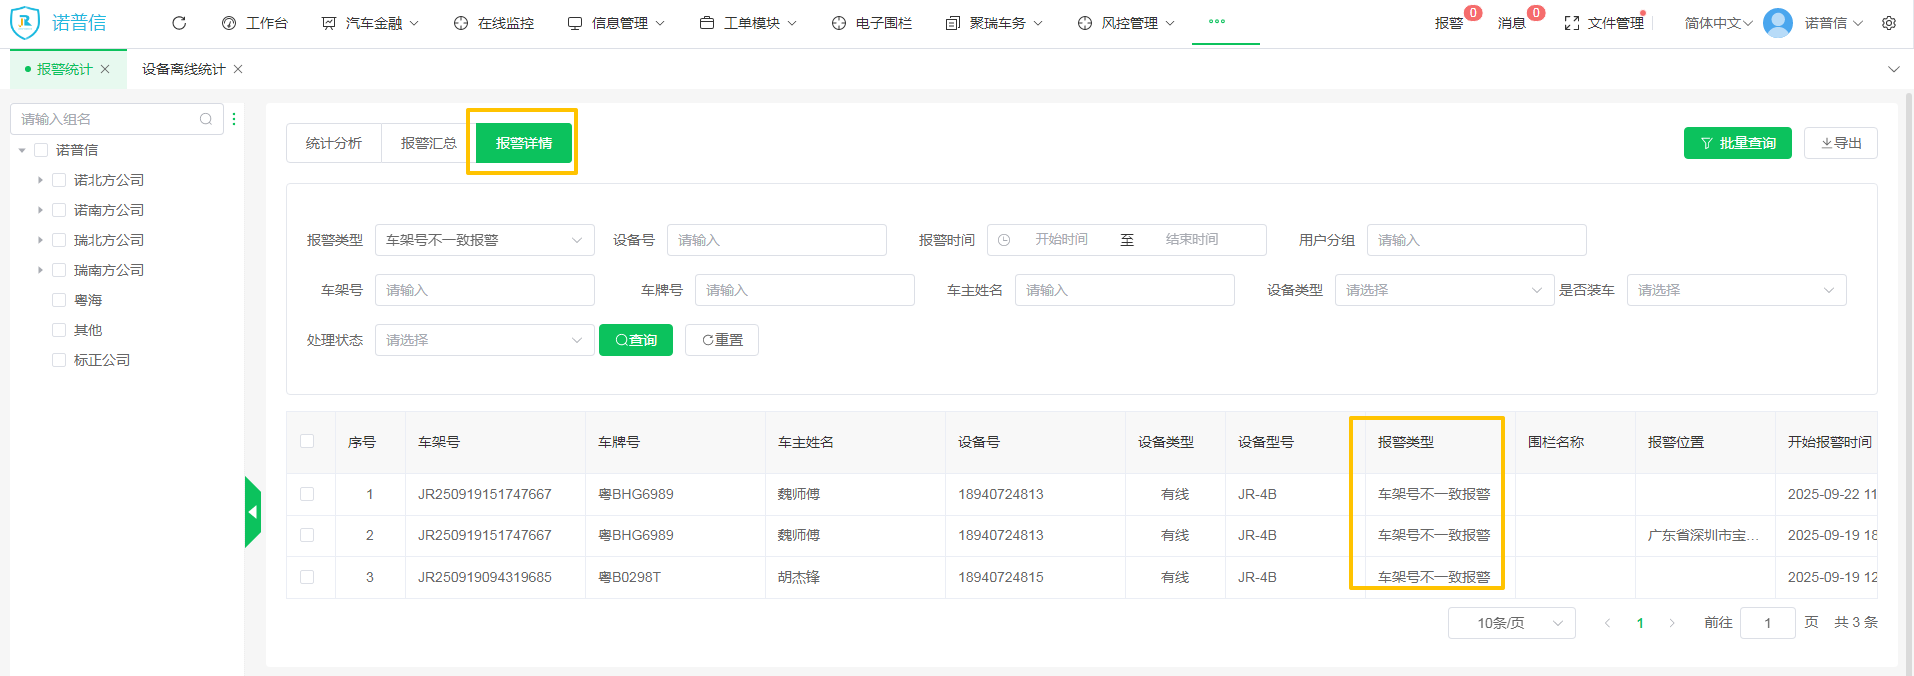Open the vertical dots menu beside group search
Viewport: 1914px width, 676px height.
[x=234, y=119]
